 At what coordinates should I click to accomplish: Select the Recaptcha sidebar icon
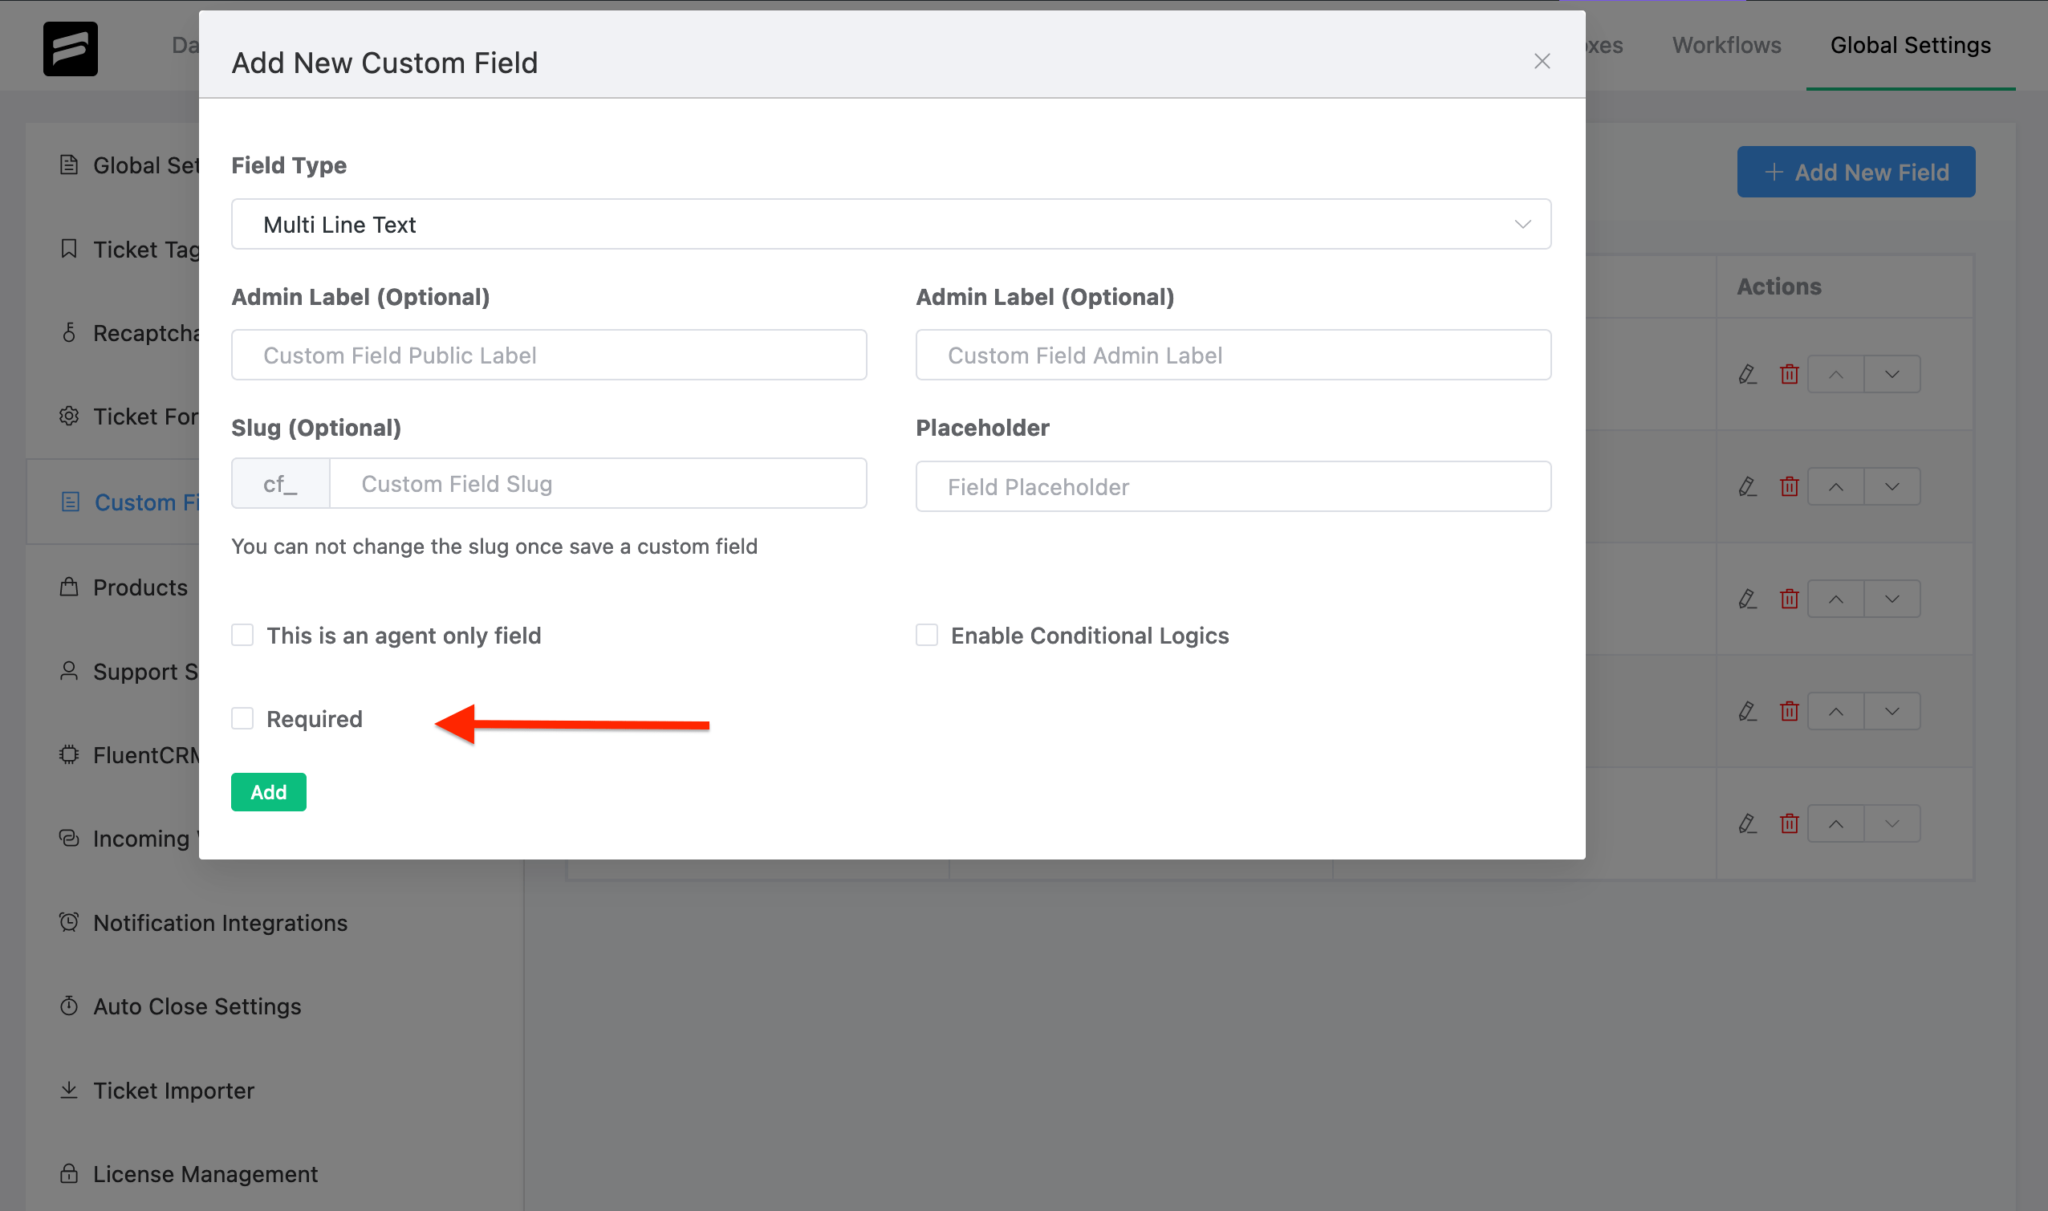[x=68, y=332]
